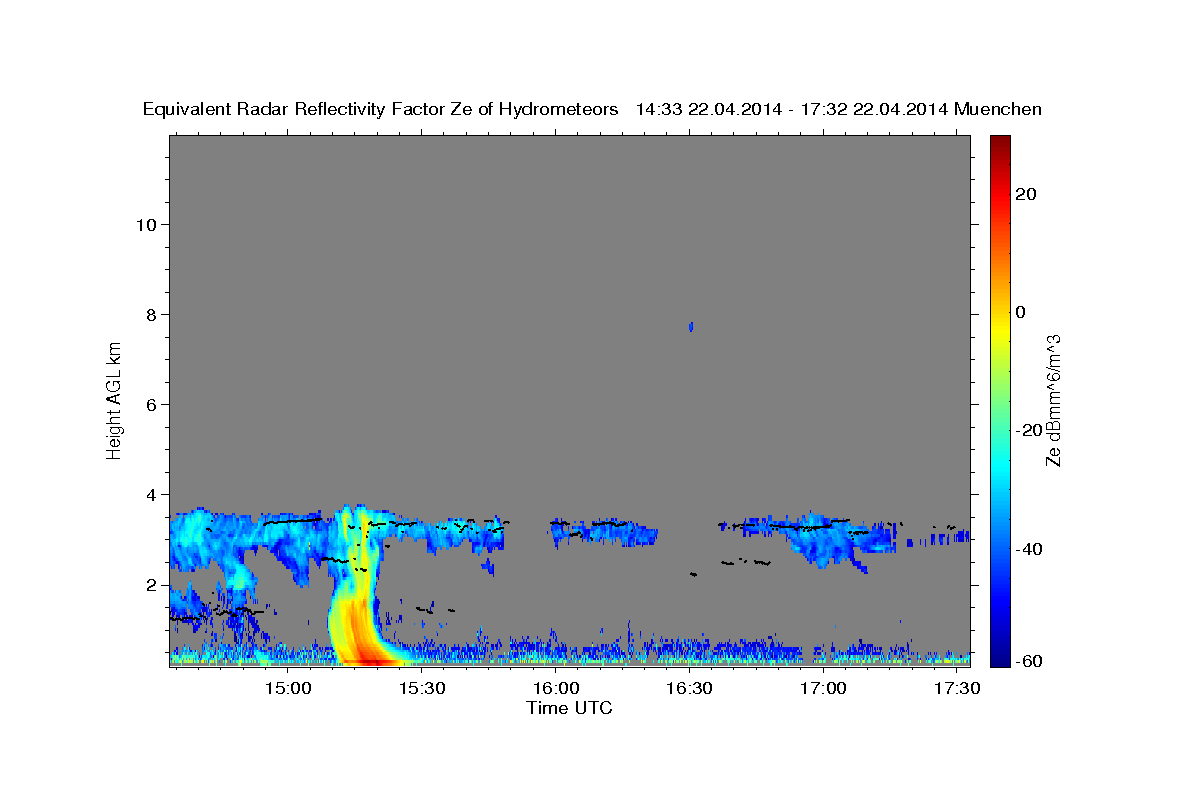Click the colorbar value '-20'
This screenshot has width=1200, height=800.
pyautogui.click(x=1030, y=430)
